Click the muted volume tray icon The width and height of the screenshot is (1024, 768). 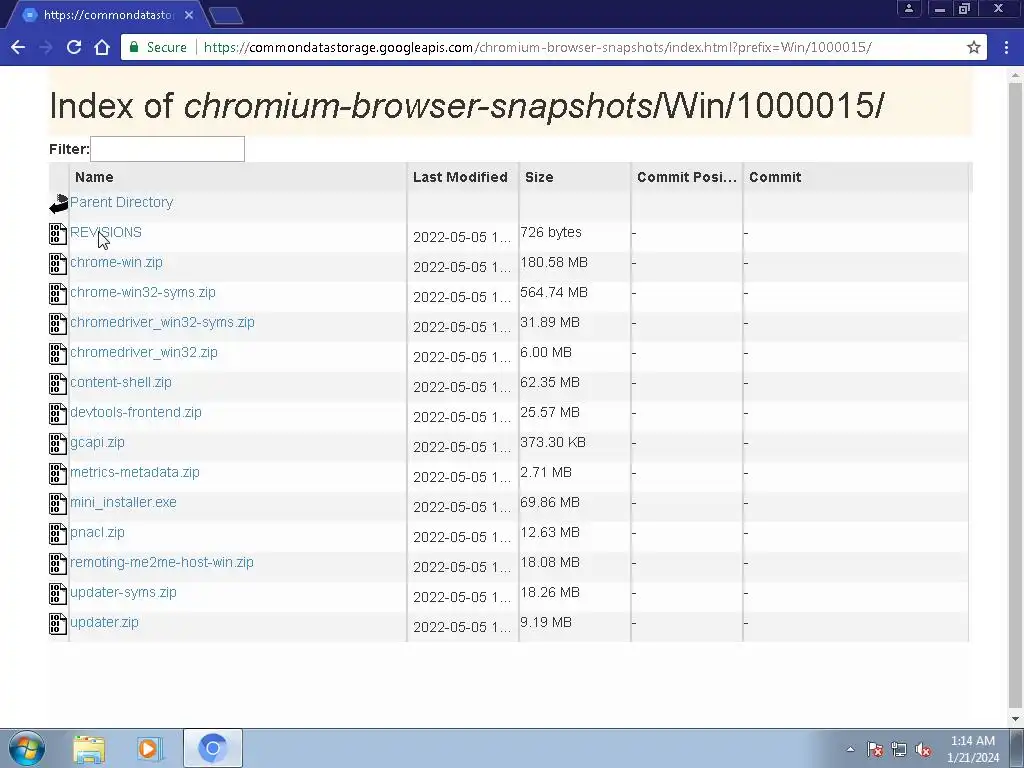923,750
